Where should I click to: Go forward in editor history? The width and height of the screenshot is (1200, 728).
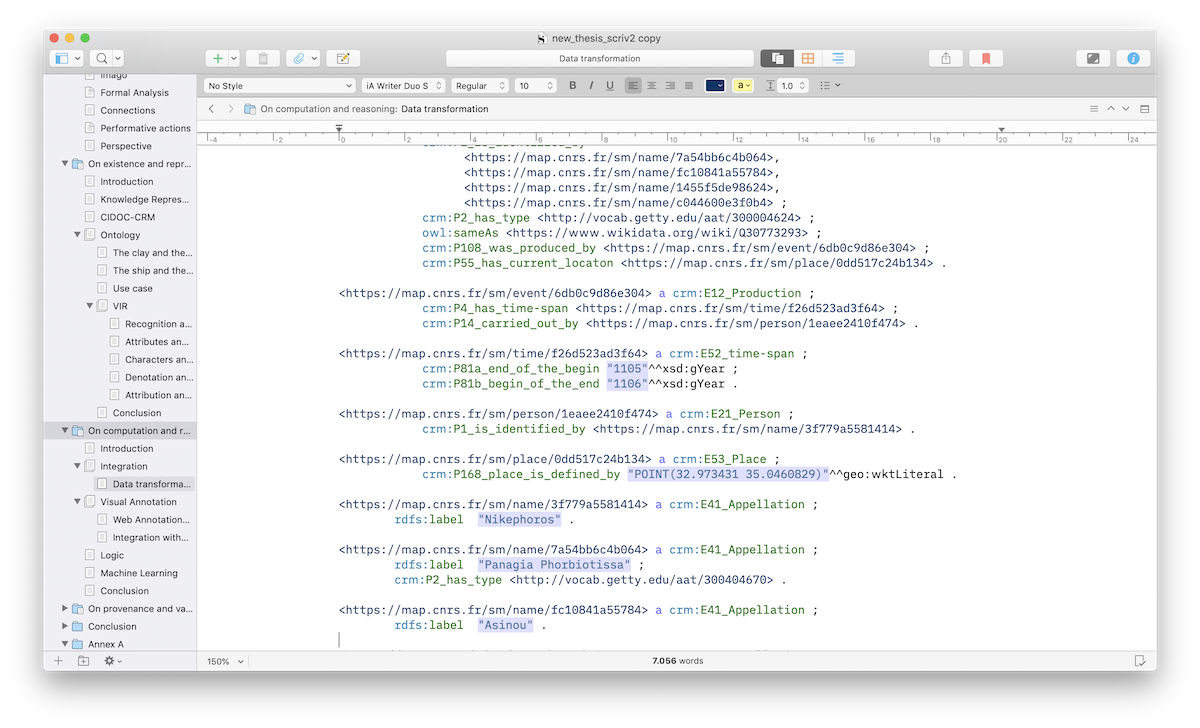coord(231,109)
